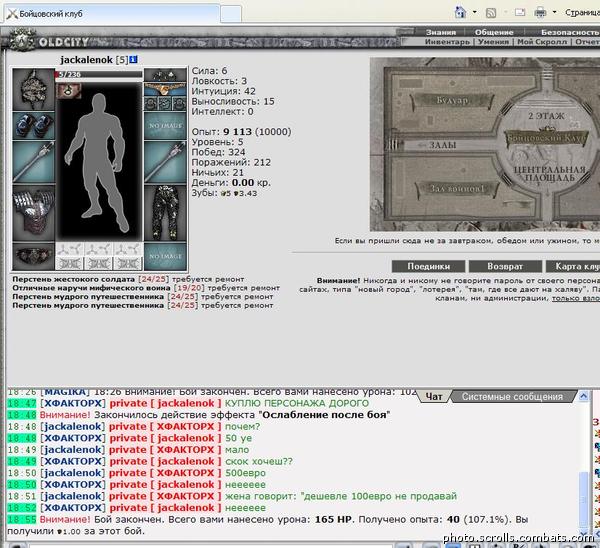Click the read mail icon in browser toolbar
This screenshot has width=600, height=548.
(520, 13)
